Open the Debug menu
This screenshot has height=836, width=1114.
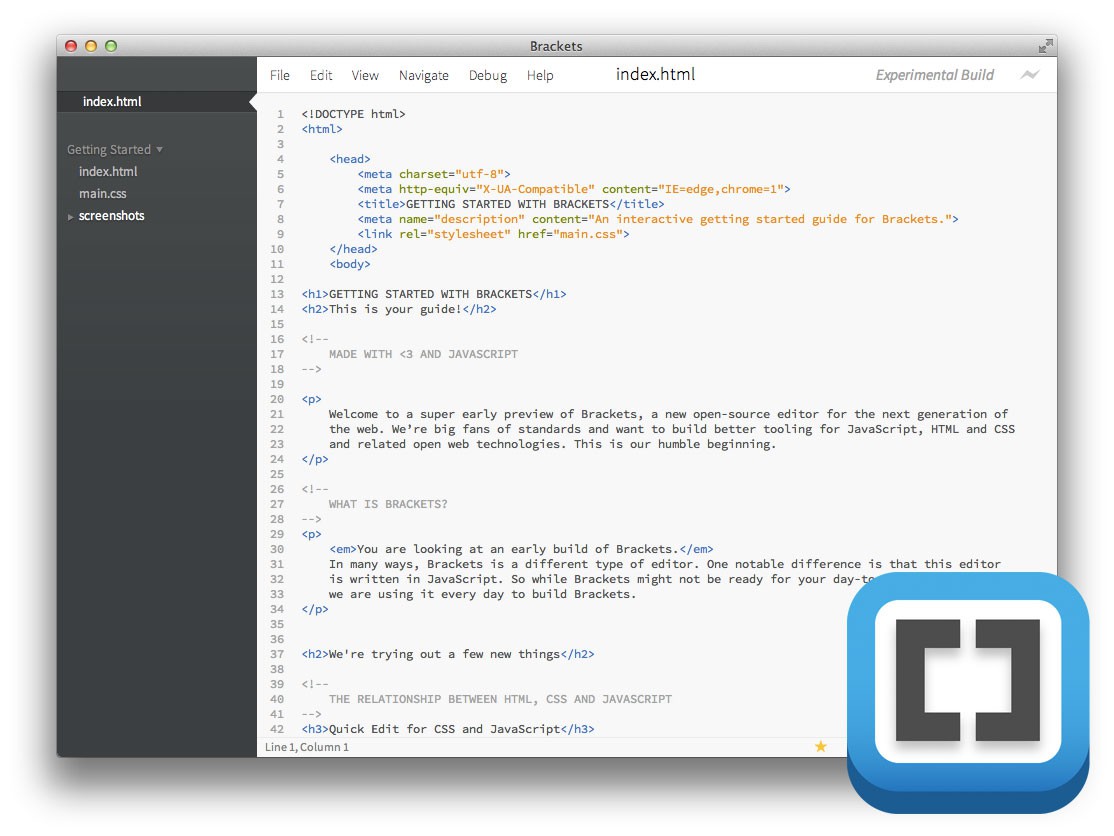[x=488, y=75]
